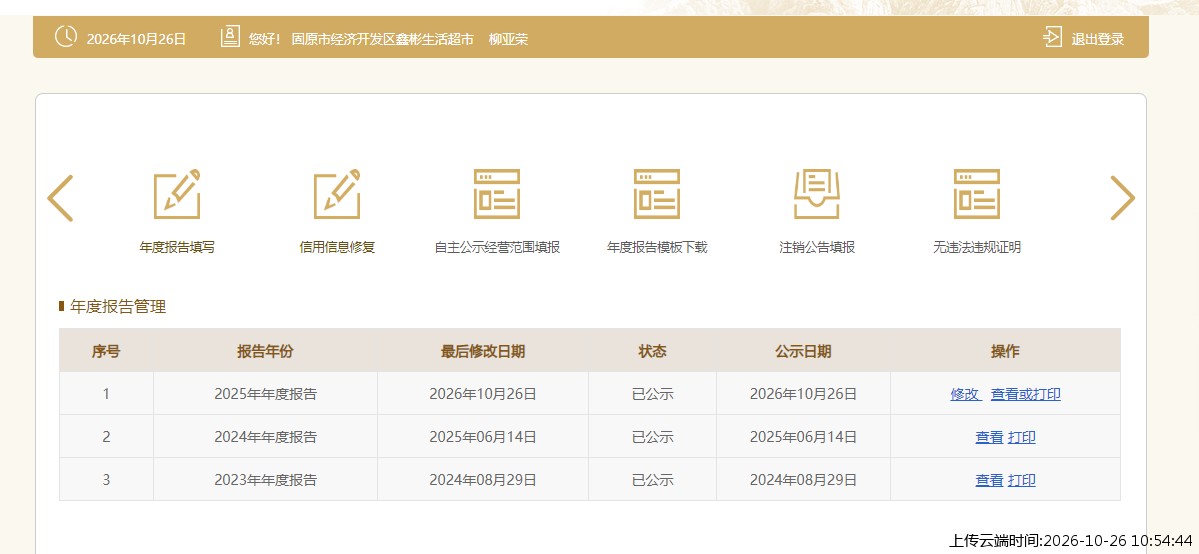Click the 已公示 status in row 1
This screenshot has width=1199, height=554.
652,394
